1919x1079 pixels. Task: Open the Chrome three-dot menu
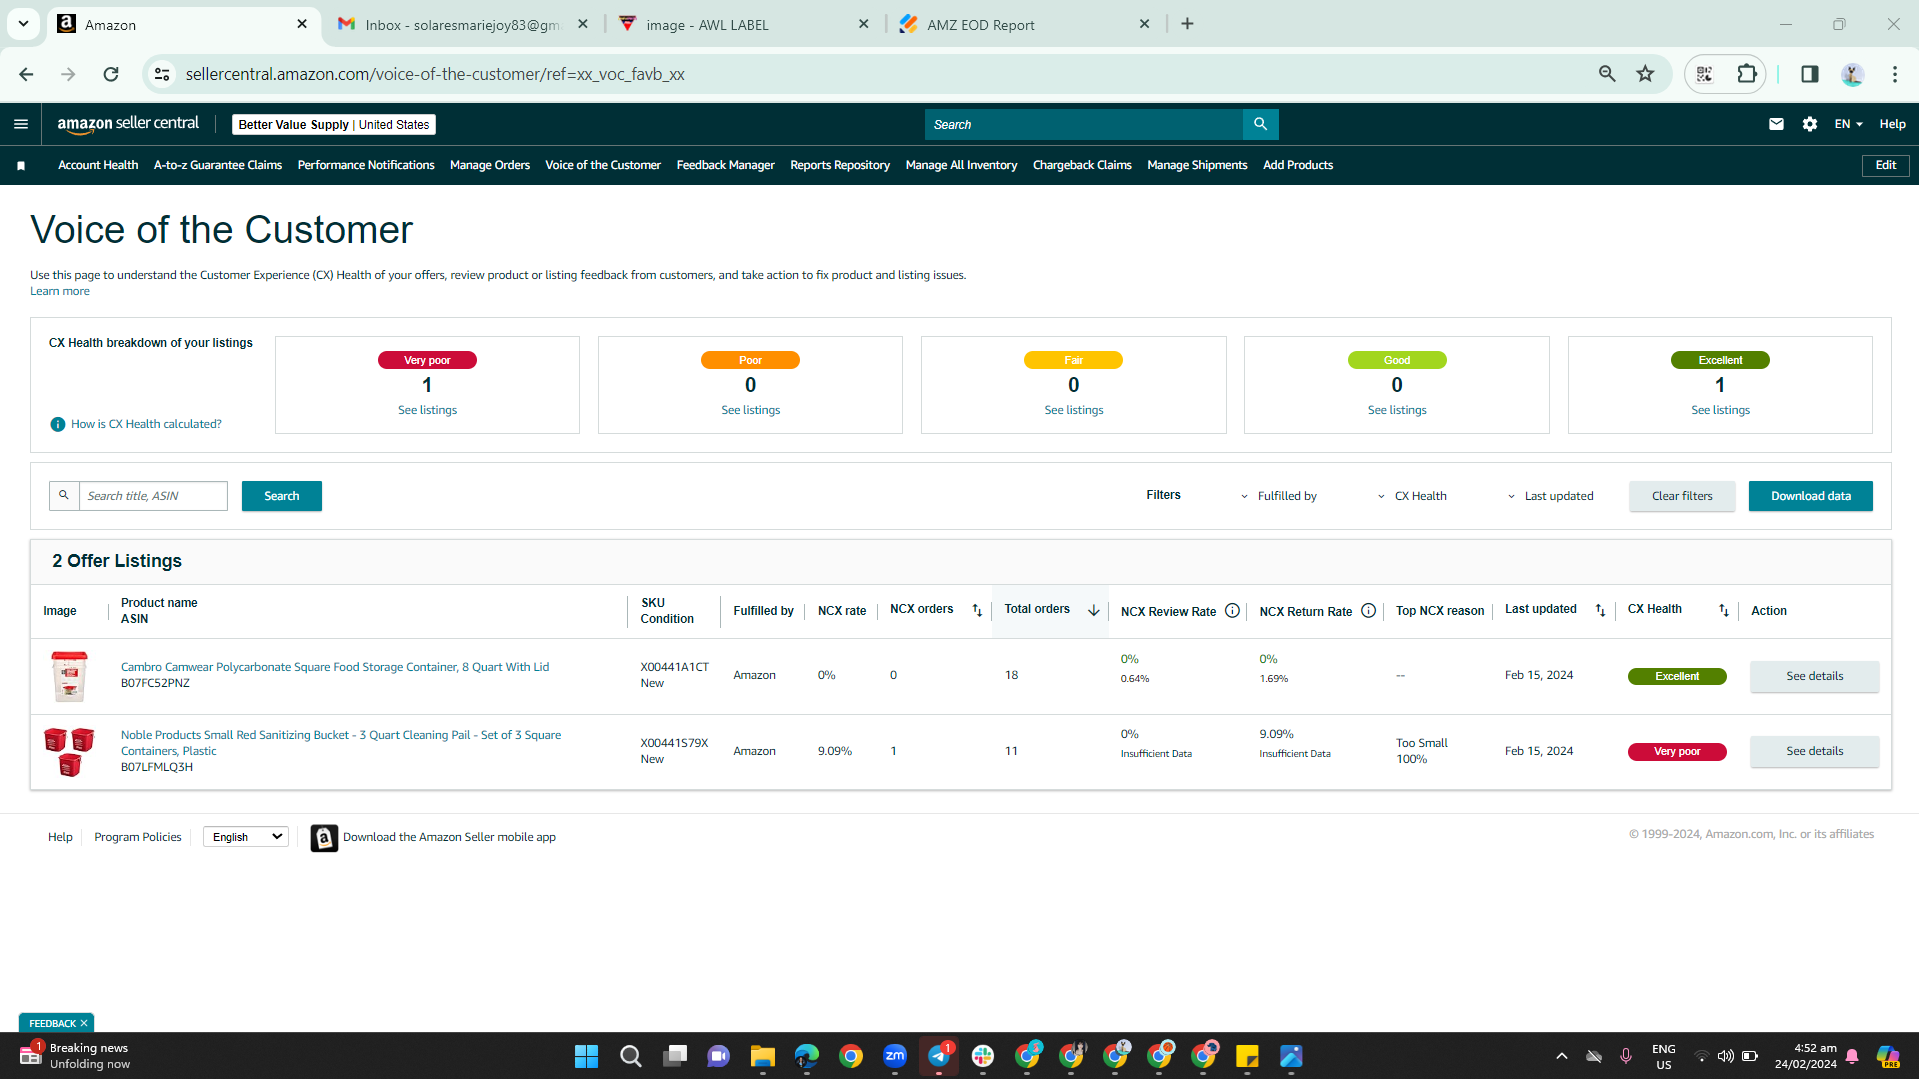1894,74
